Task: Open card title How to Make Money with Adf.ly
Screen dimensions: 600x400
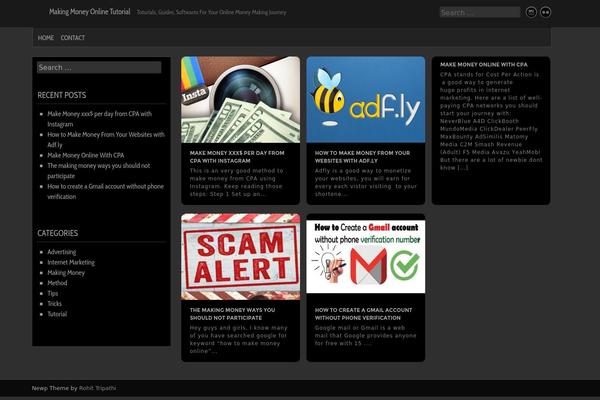Action: tap(362, 157)
